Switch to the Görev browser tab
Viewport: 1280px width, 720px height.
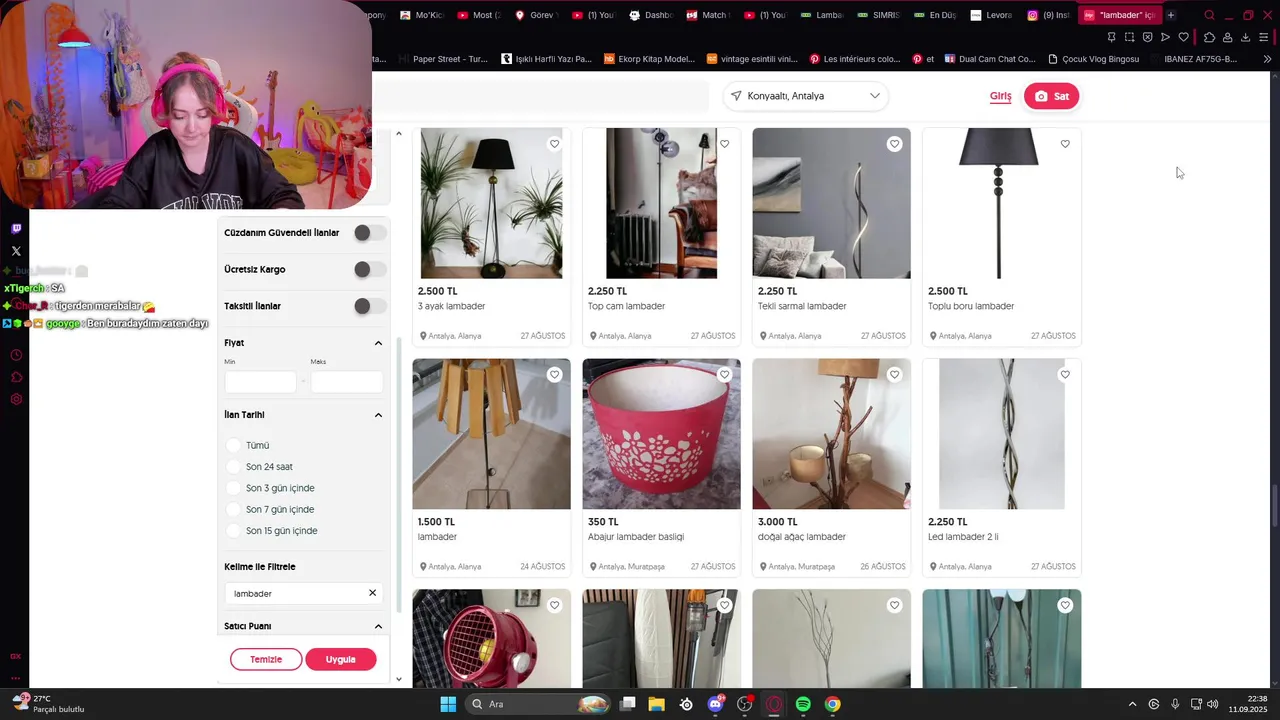[x=537, y=15]
